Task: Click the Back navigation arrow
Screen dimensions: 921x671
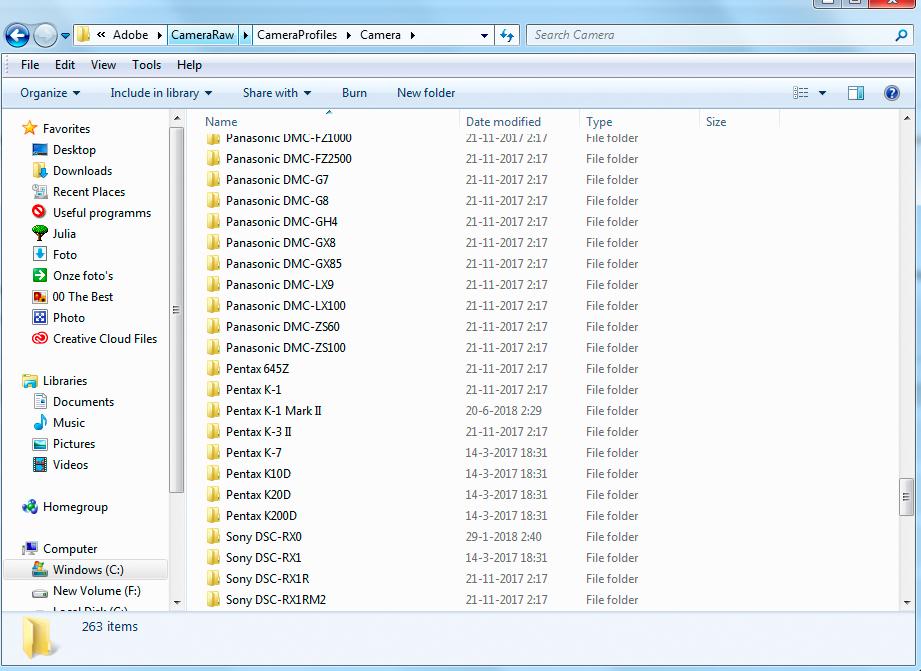Action: pyautogui.click(x=17, y=35)
